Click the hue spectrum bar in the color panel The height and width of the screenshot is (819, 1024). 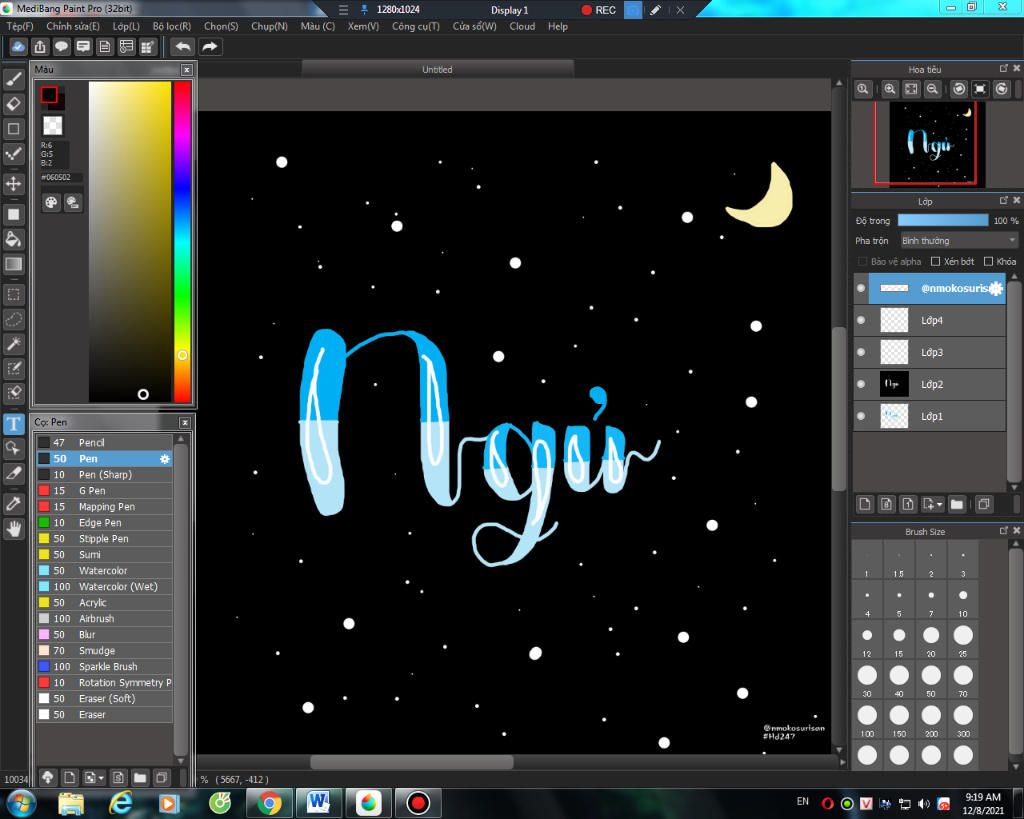click(x=182, y=242)
